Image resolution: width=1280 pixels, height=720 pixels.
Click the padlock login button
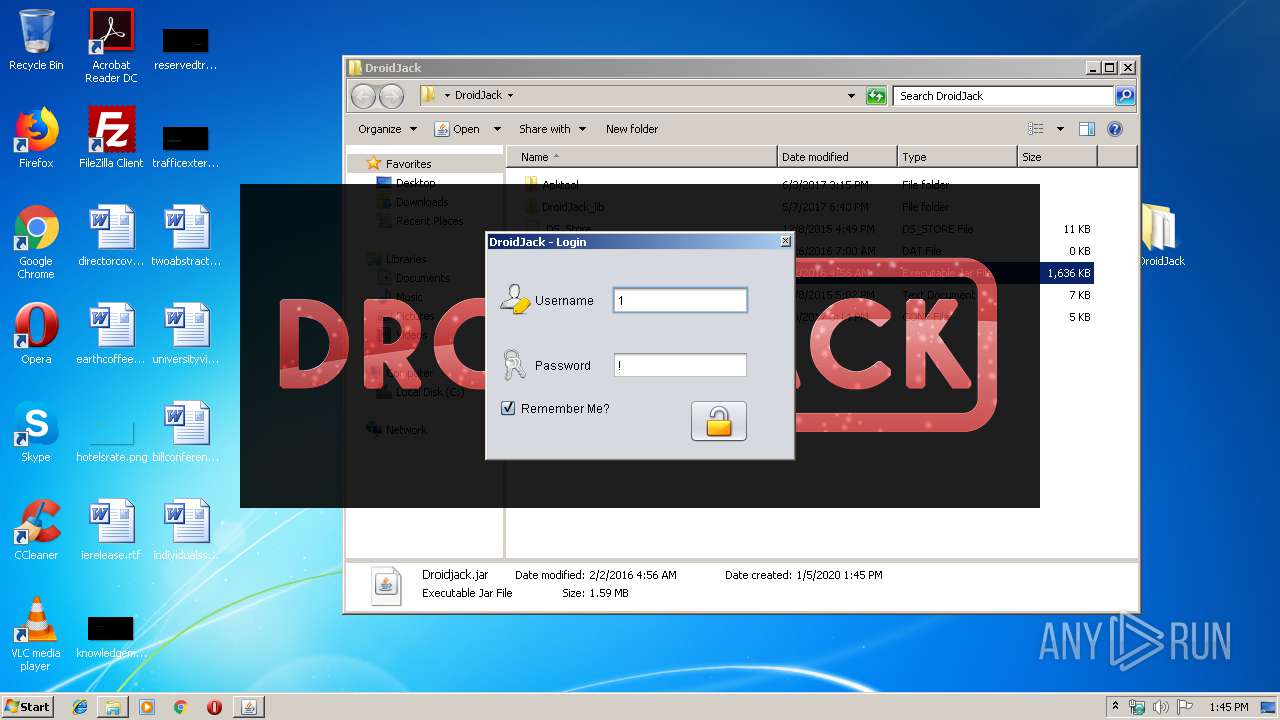pyautogui.click(x=718, y=421)
